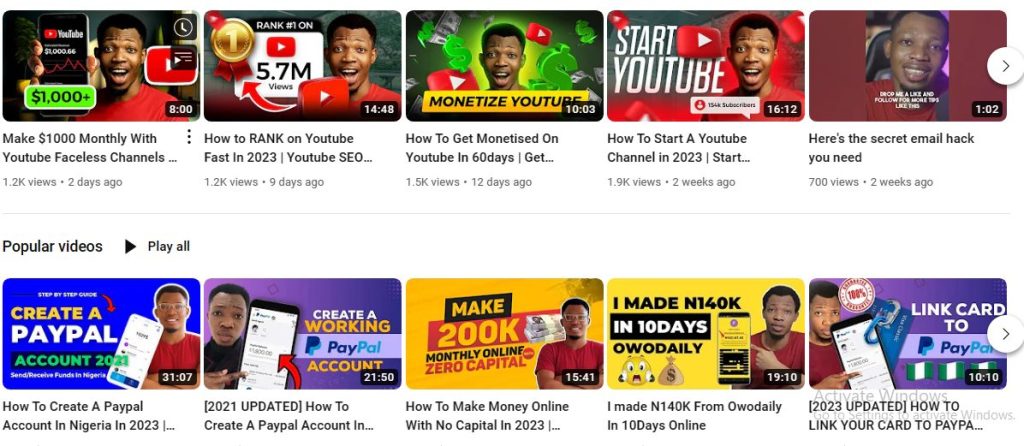Open I Made N140K in 10 Days thumbnail
This screenshot has width=1024, height=446.
coord(706,334)
